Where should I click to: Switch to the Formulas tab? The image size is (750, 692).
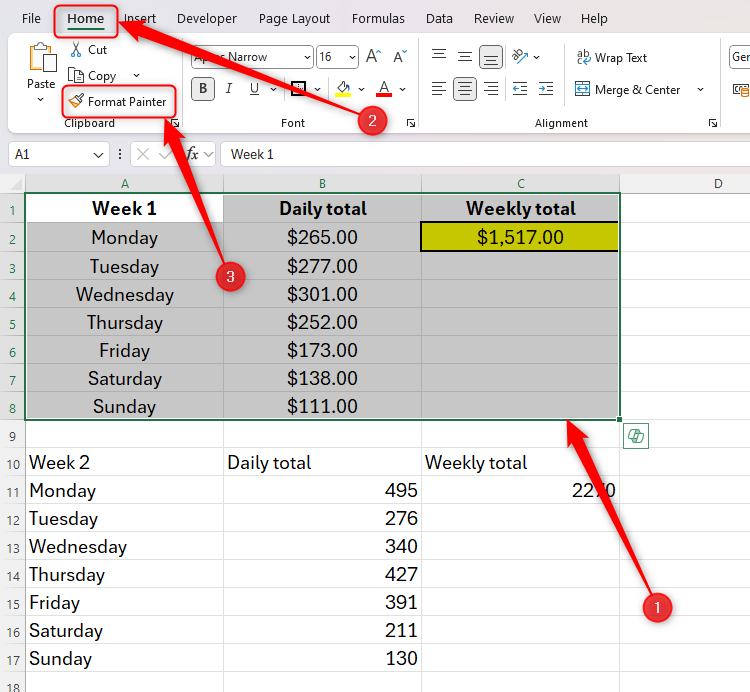[378, 18]
